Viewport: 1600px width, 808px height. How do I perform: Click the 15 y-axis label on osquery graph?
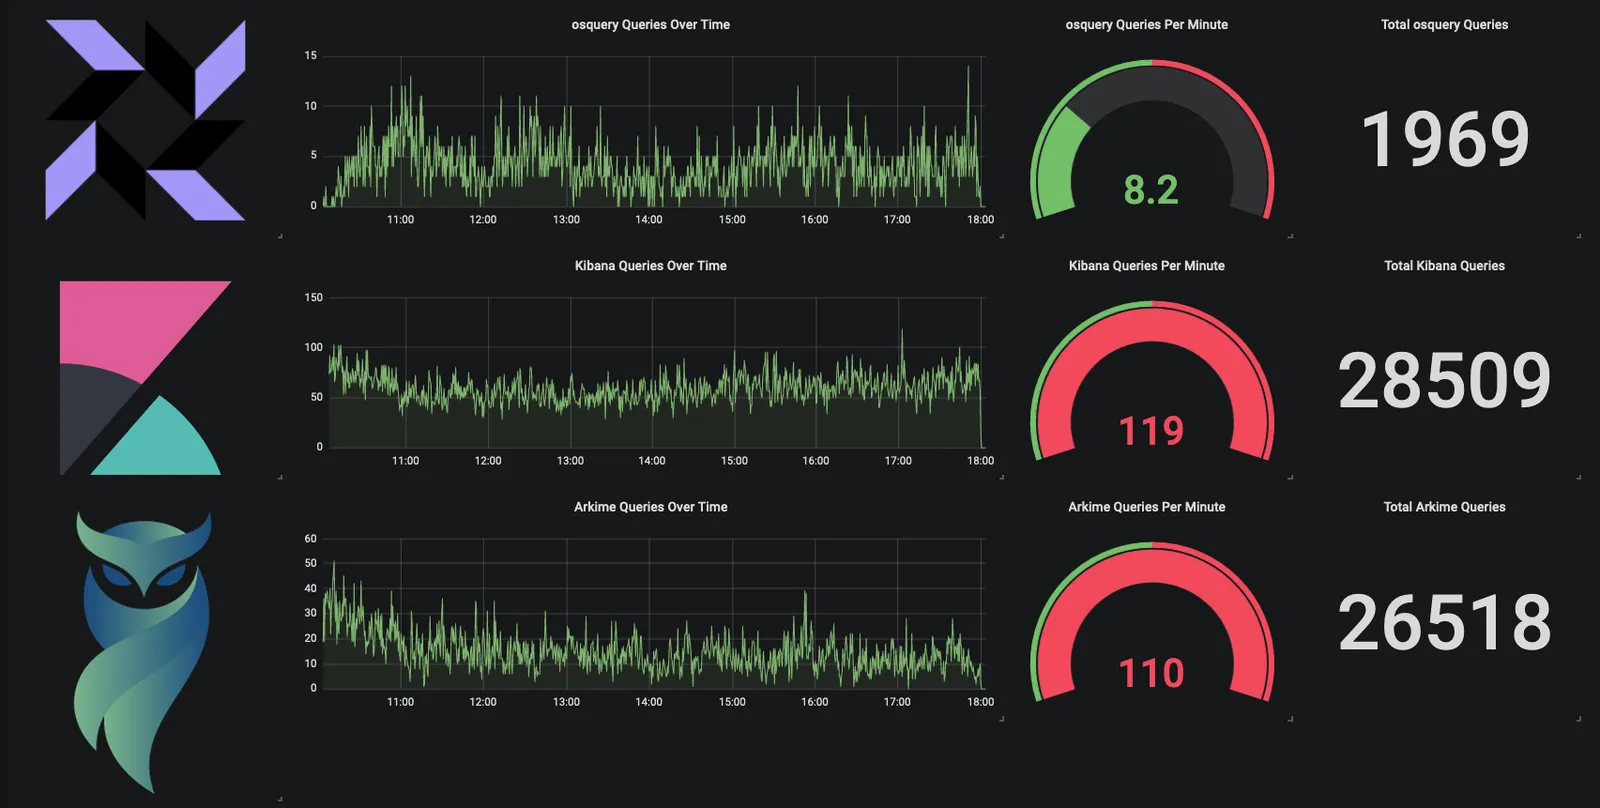311,56
